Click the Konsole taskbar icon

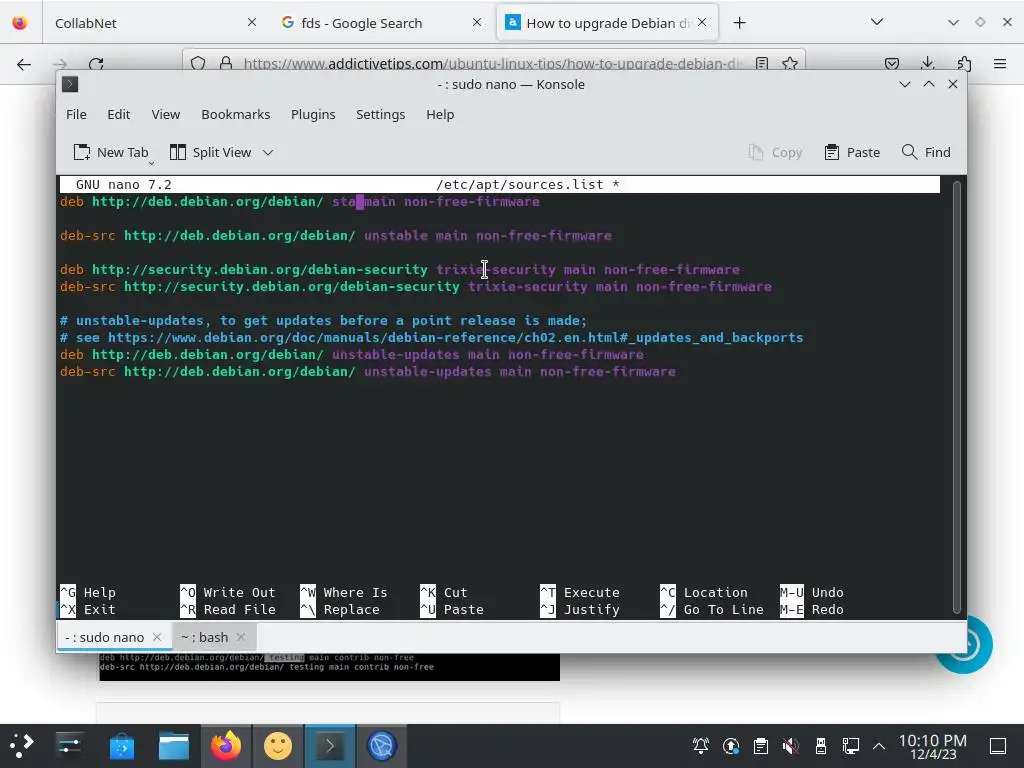click(x=330, y=745)
